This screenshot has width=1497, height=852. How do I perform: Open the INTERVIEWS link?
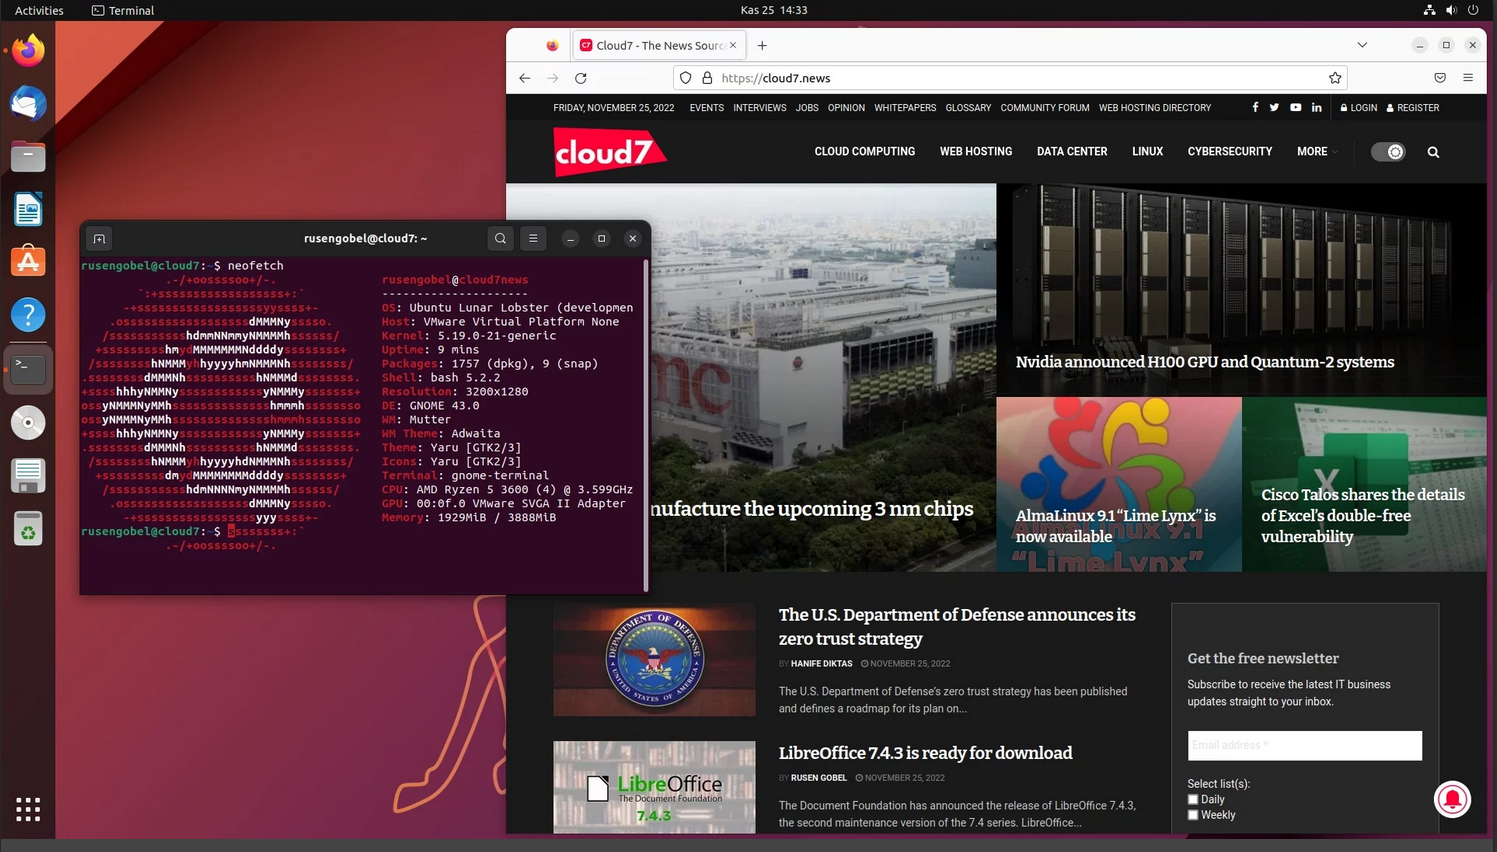[760, 108]
